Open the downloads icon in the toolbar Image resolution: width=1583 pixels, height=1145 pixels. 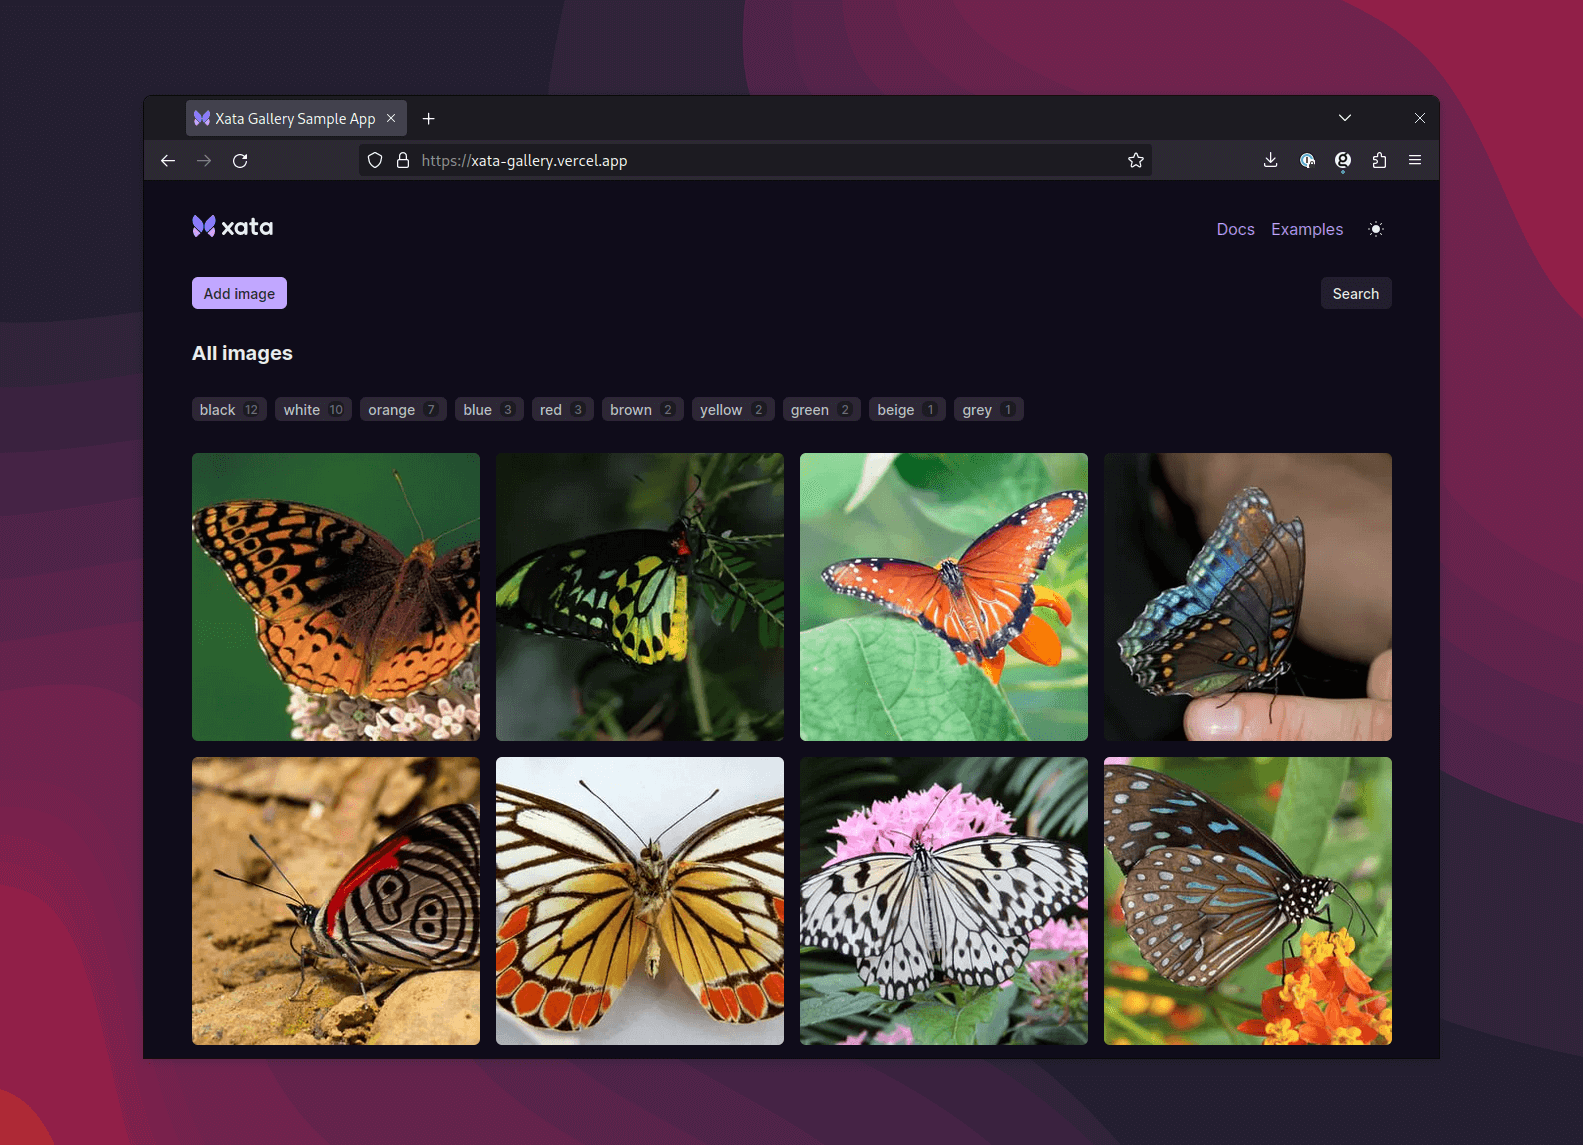click(x=1271, y=160)
